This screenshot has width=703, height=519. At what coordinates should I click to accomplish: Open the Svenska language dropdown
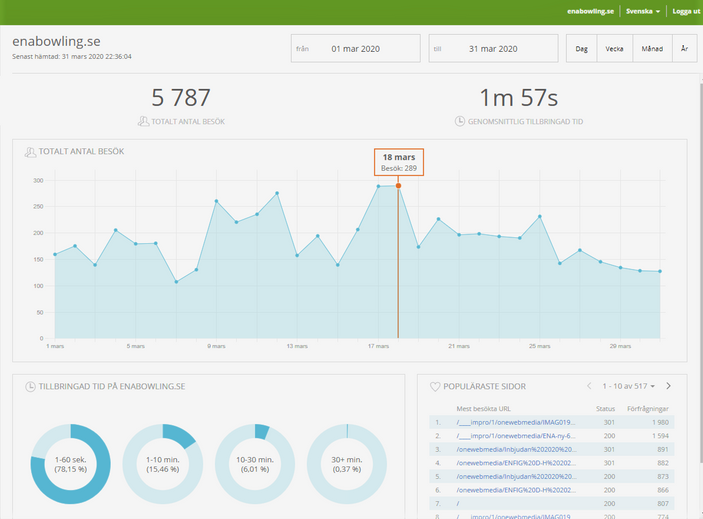(x=643, y=11)
